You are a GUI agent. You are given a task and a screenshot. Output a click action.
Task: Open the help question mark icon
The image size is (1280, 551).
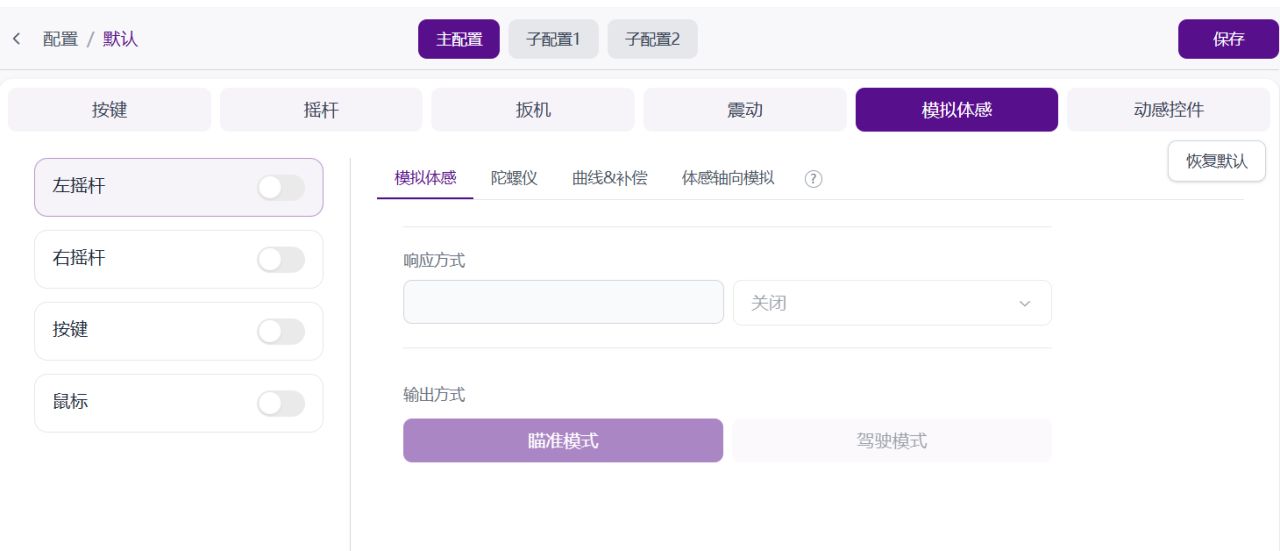(x=813, y=178)
